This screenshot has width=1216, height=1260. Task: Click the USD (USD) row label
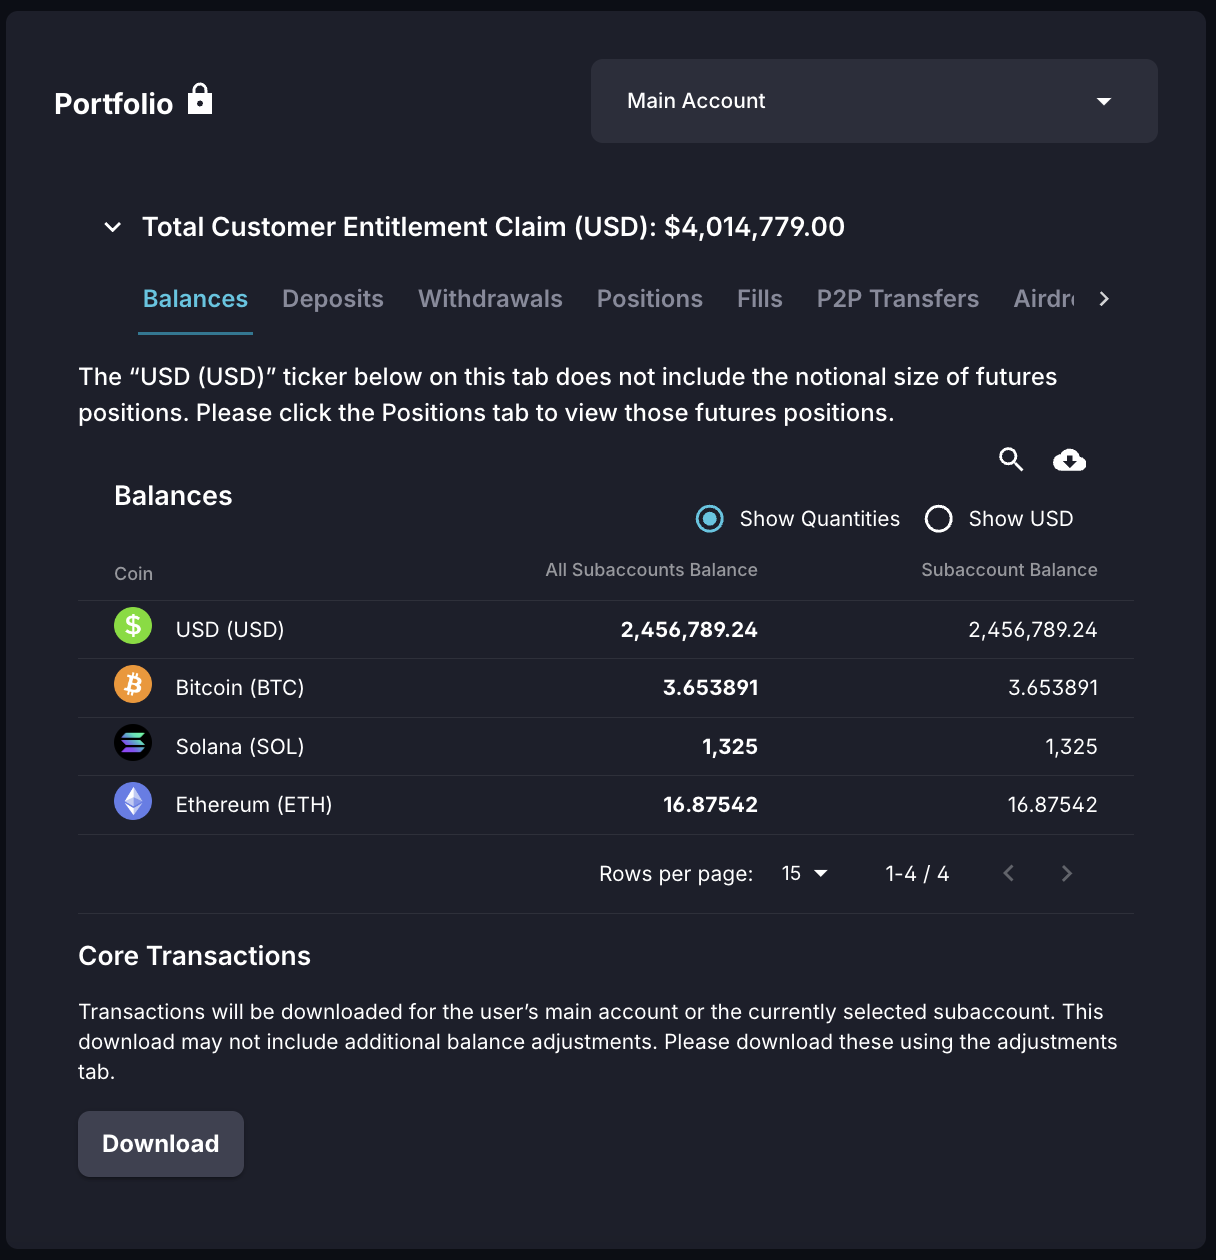[x=230, y=629]
